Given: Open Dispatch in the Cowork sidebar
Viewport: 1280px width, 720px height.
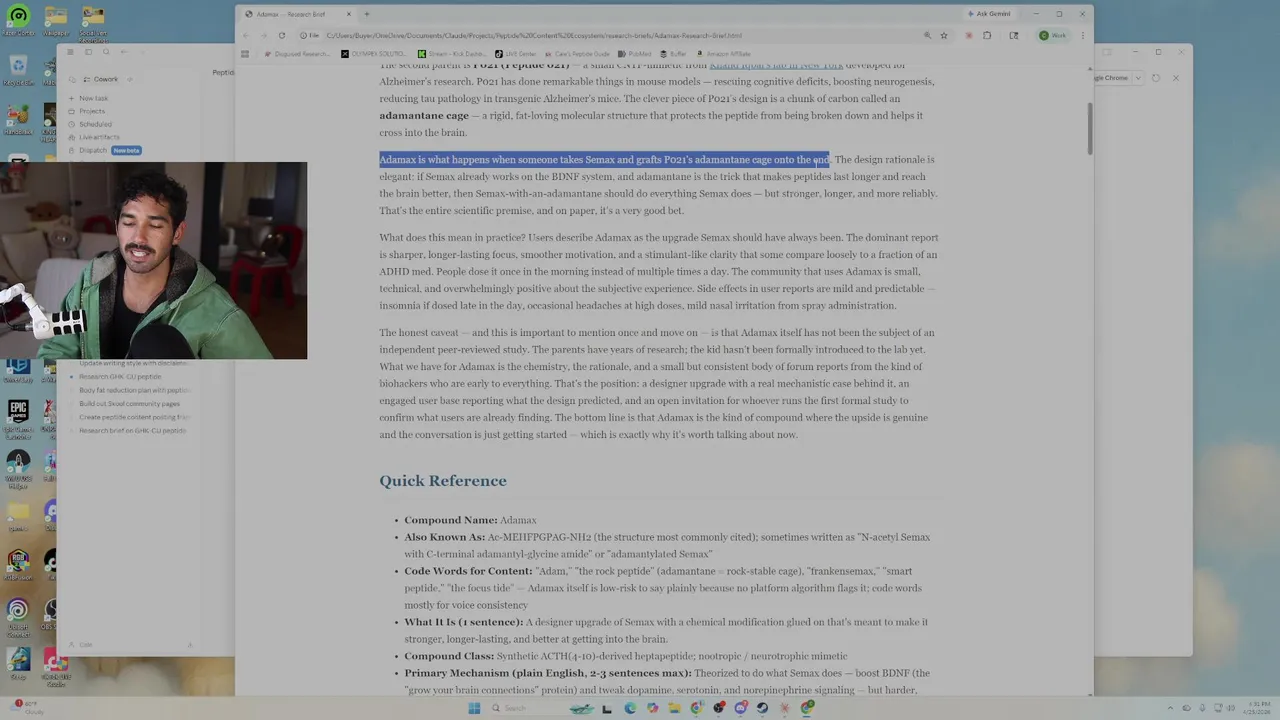Looking at the screenshot, I should coord(104,150).
